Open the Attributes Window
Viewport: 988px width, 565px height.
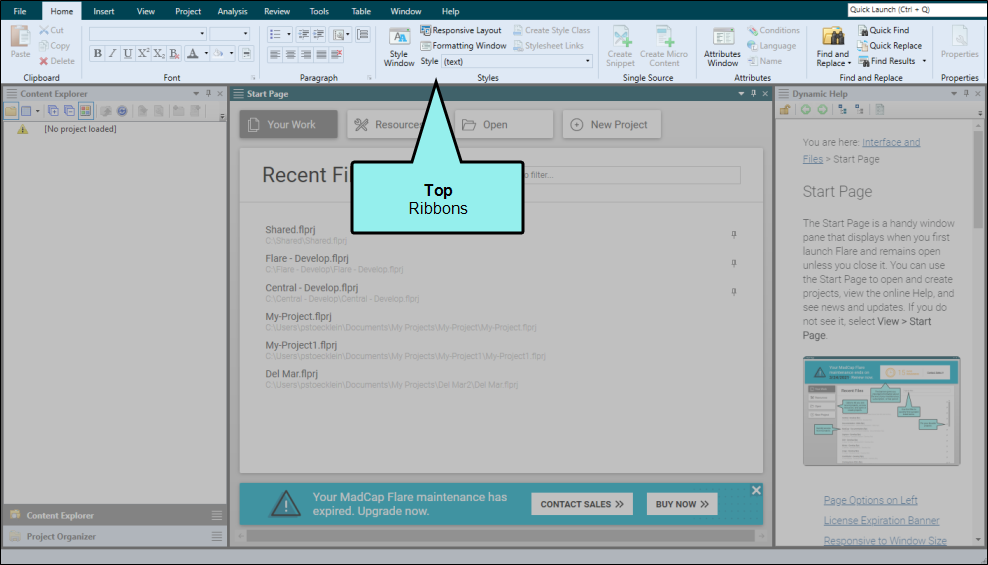click(x=722, y=47)
